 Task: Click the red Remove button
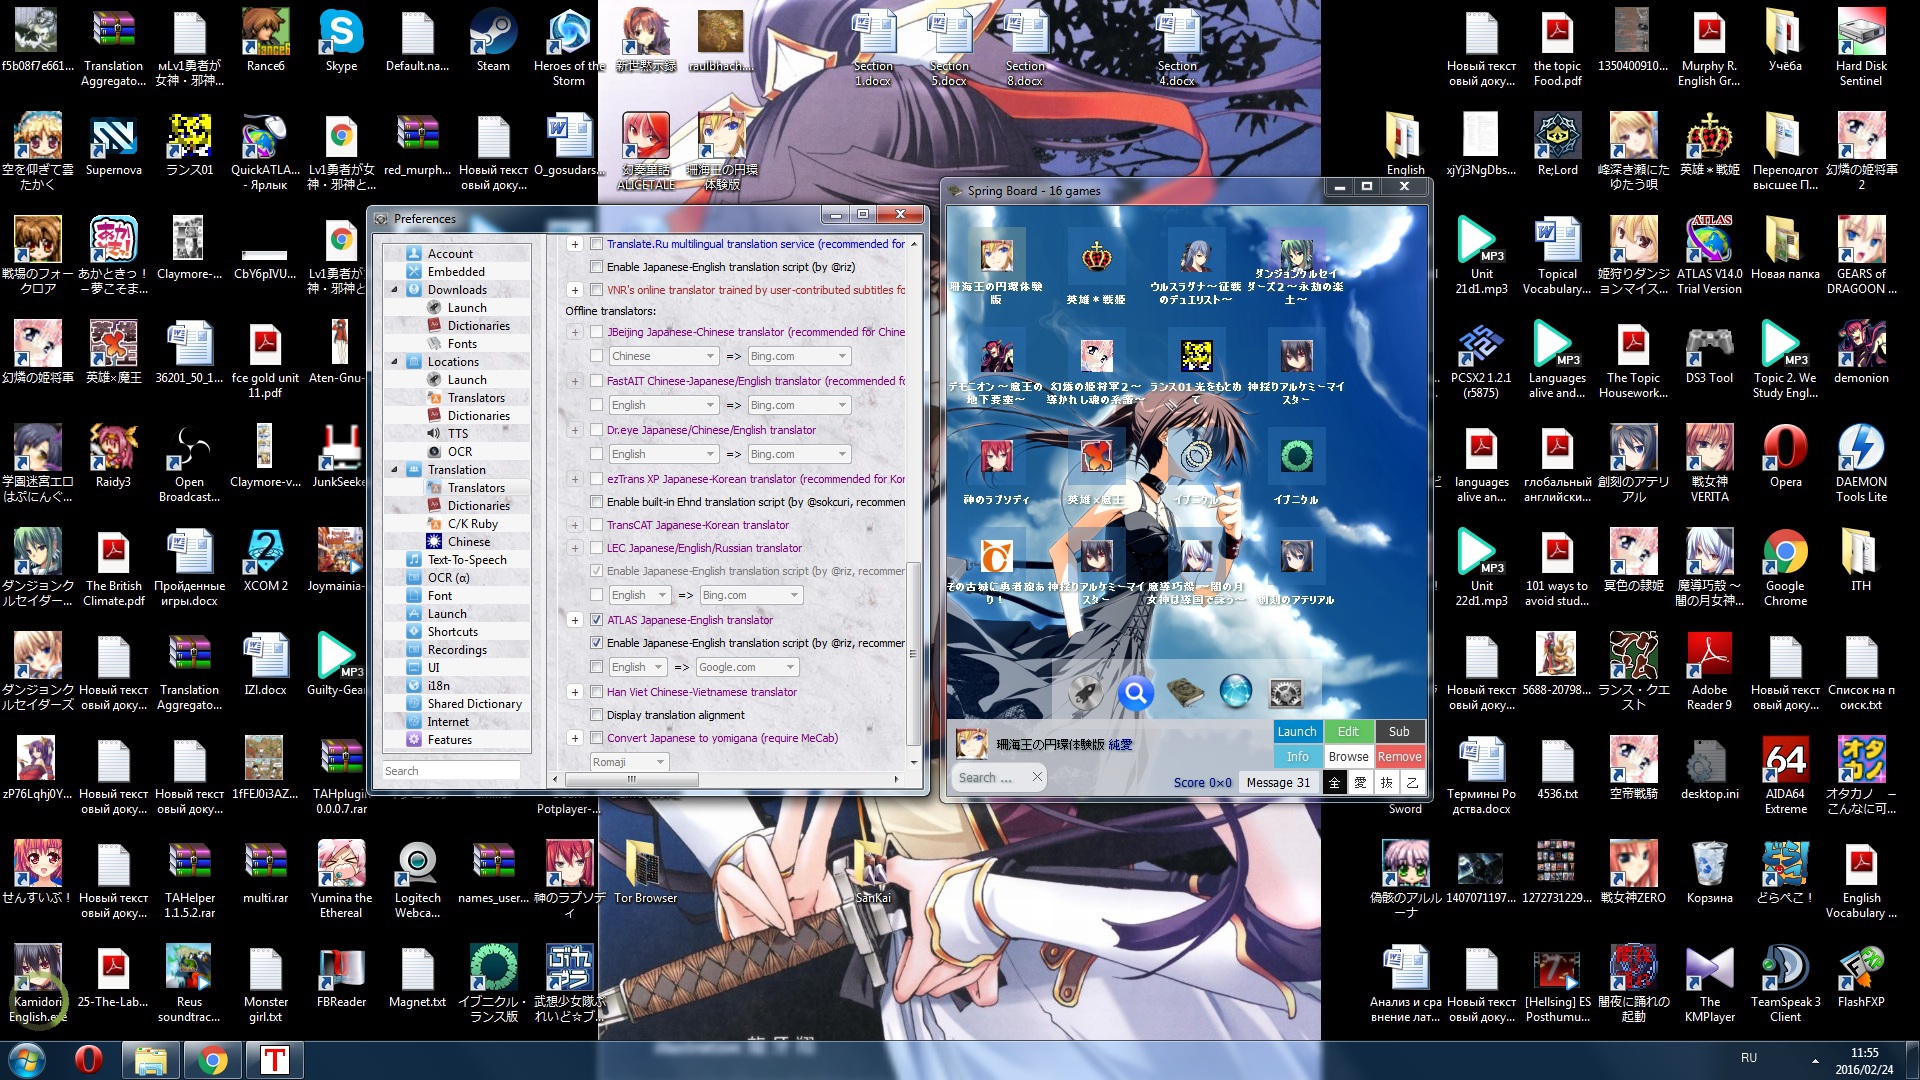[x=1399, y=757]
